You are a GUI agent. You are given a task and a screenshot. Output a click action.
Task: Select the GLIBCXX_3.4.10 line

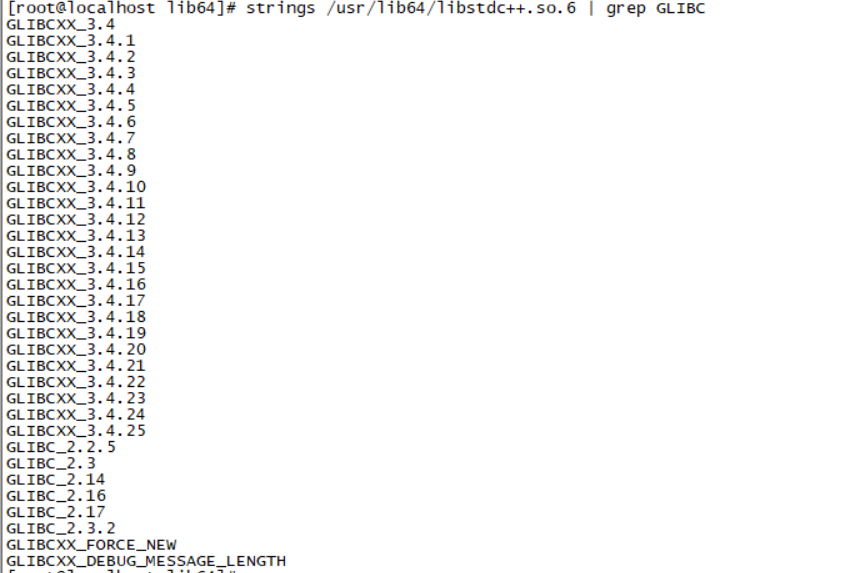(76, 187)
